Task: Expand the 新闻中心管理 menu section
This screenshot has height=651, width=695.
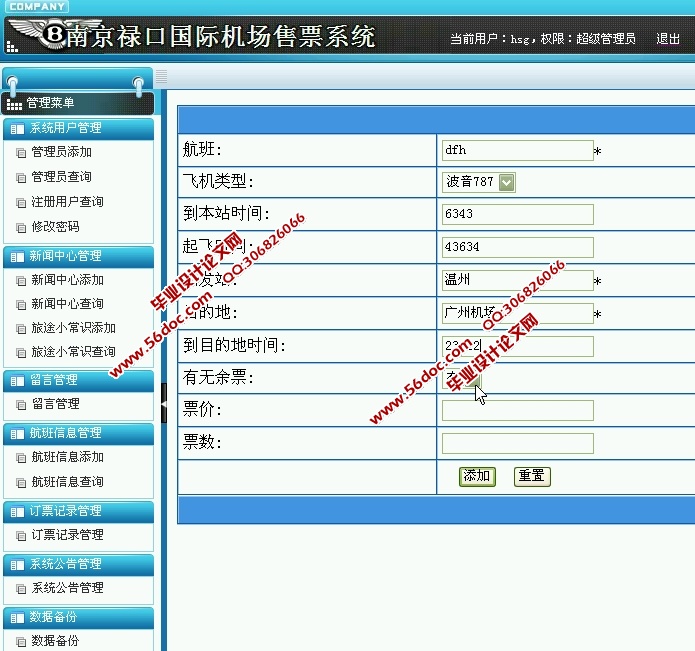Action: click(x=78, y=257)
